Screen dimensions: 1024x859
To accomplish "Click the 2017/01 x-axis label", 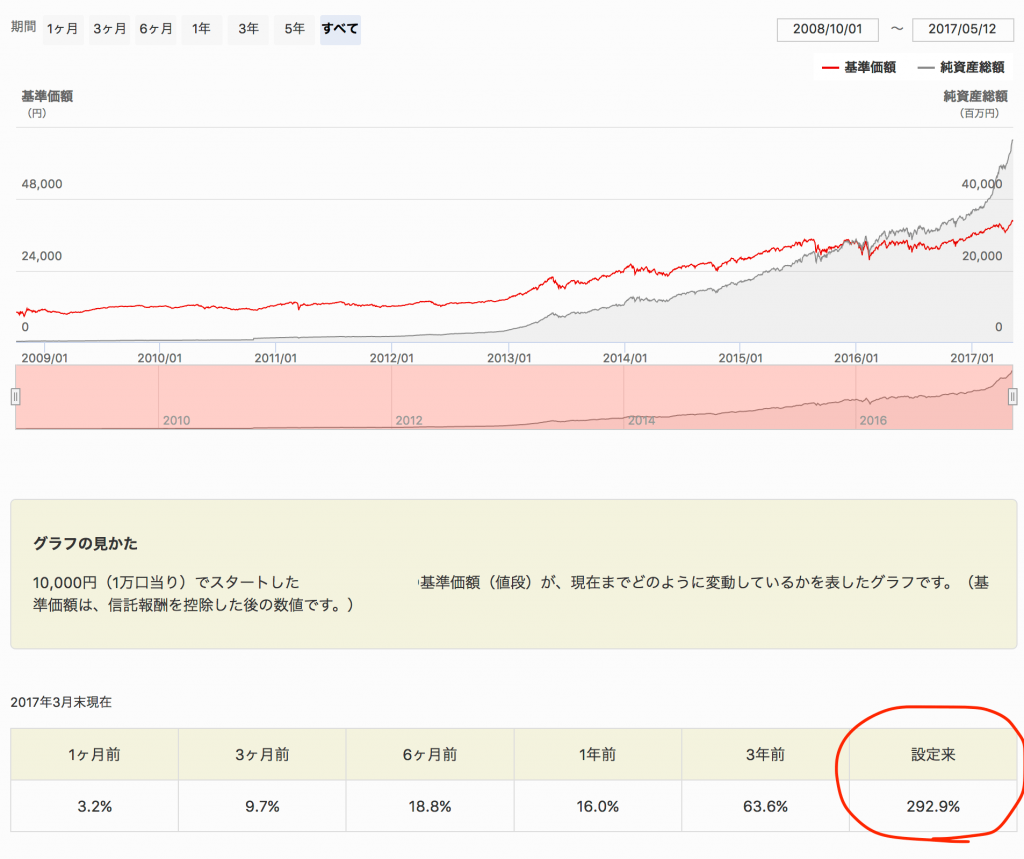I will point(972,358).
